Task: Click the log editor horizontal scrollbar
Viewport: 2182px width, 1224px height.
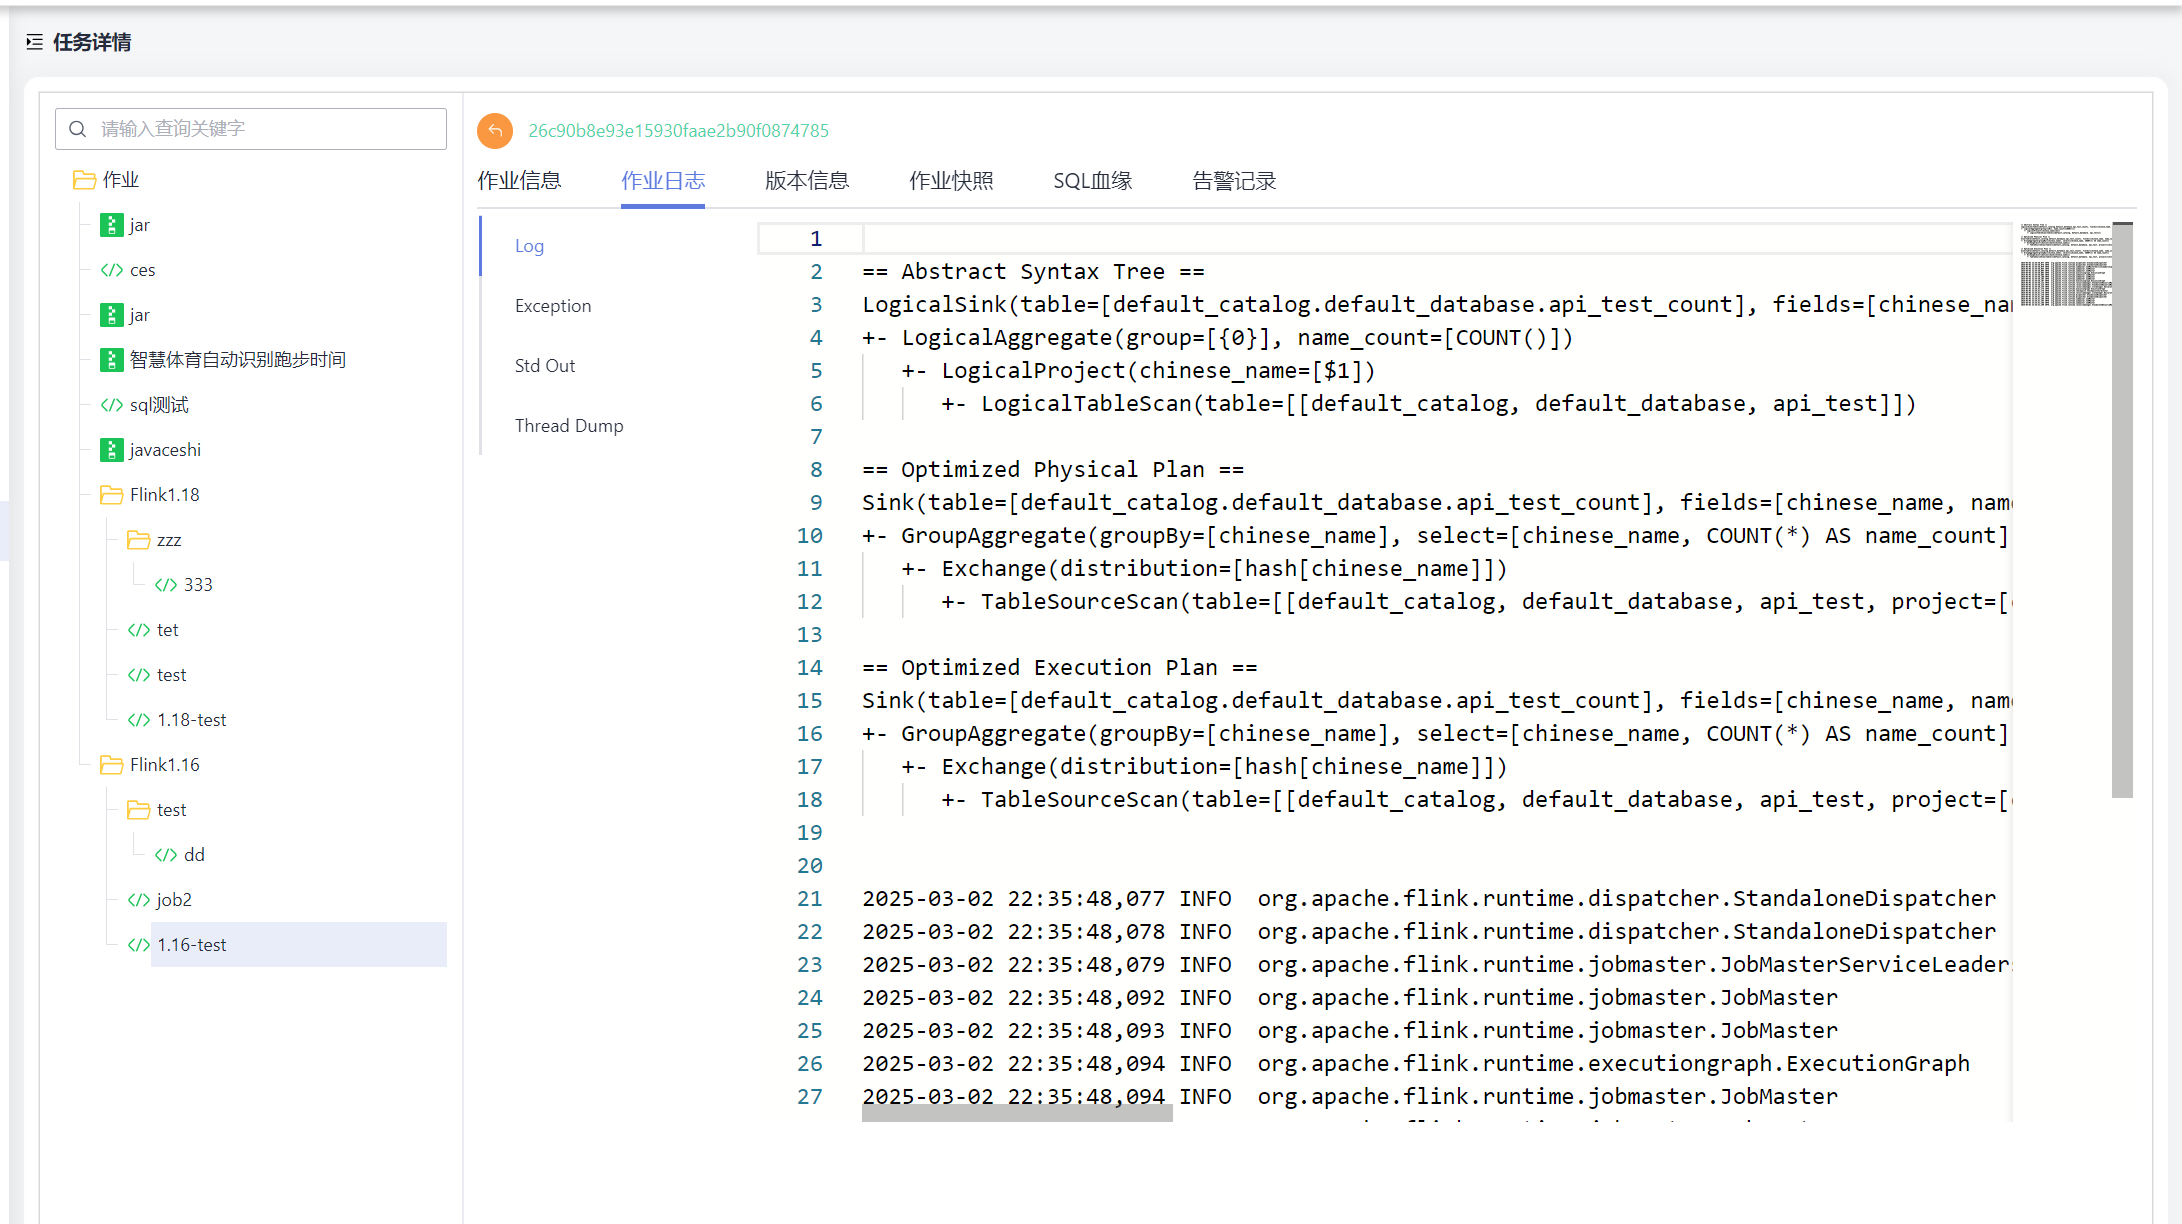Action: [x=1017, y=1113]
